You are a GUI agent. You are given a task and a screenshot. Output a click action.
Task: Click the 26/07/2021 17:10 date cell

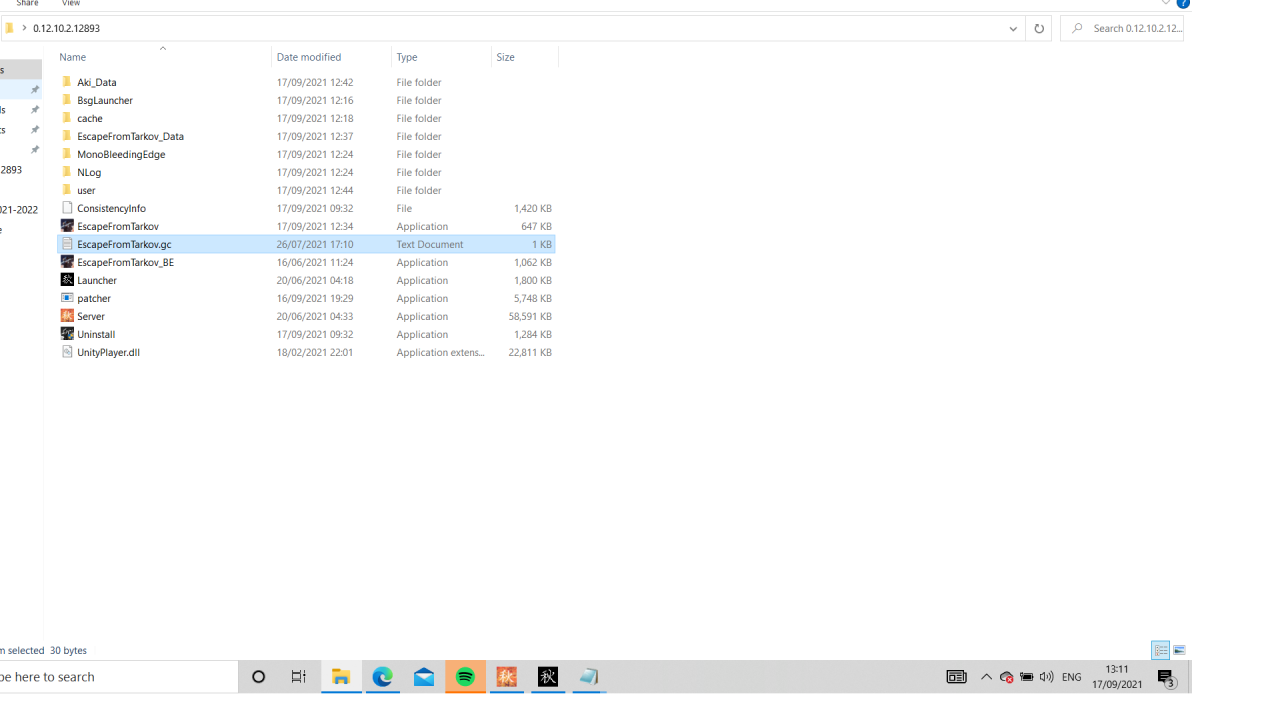pos(314,244)
